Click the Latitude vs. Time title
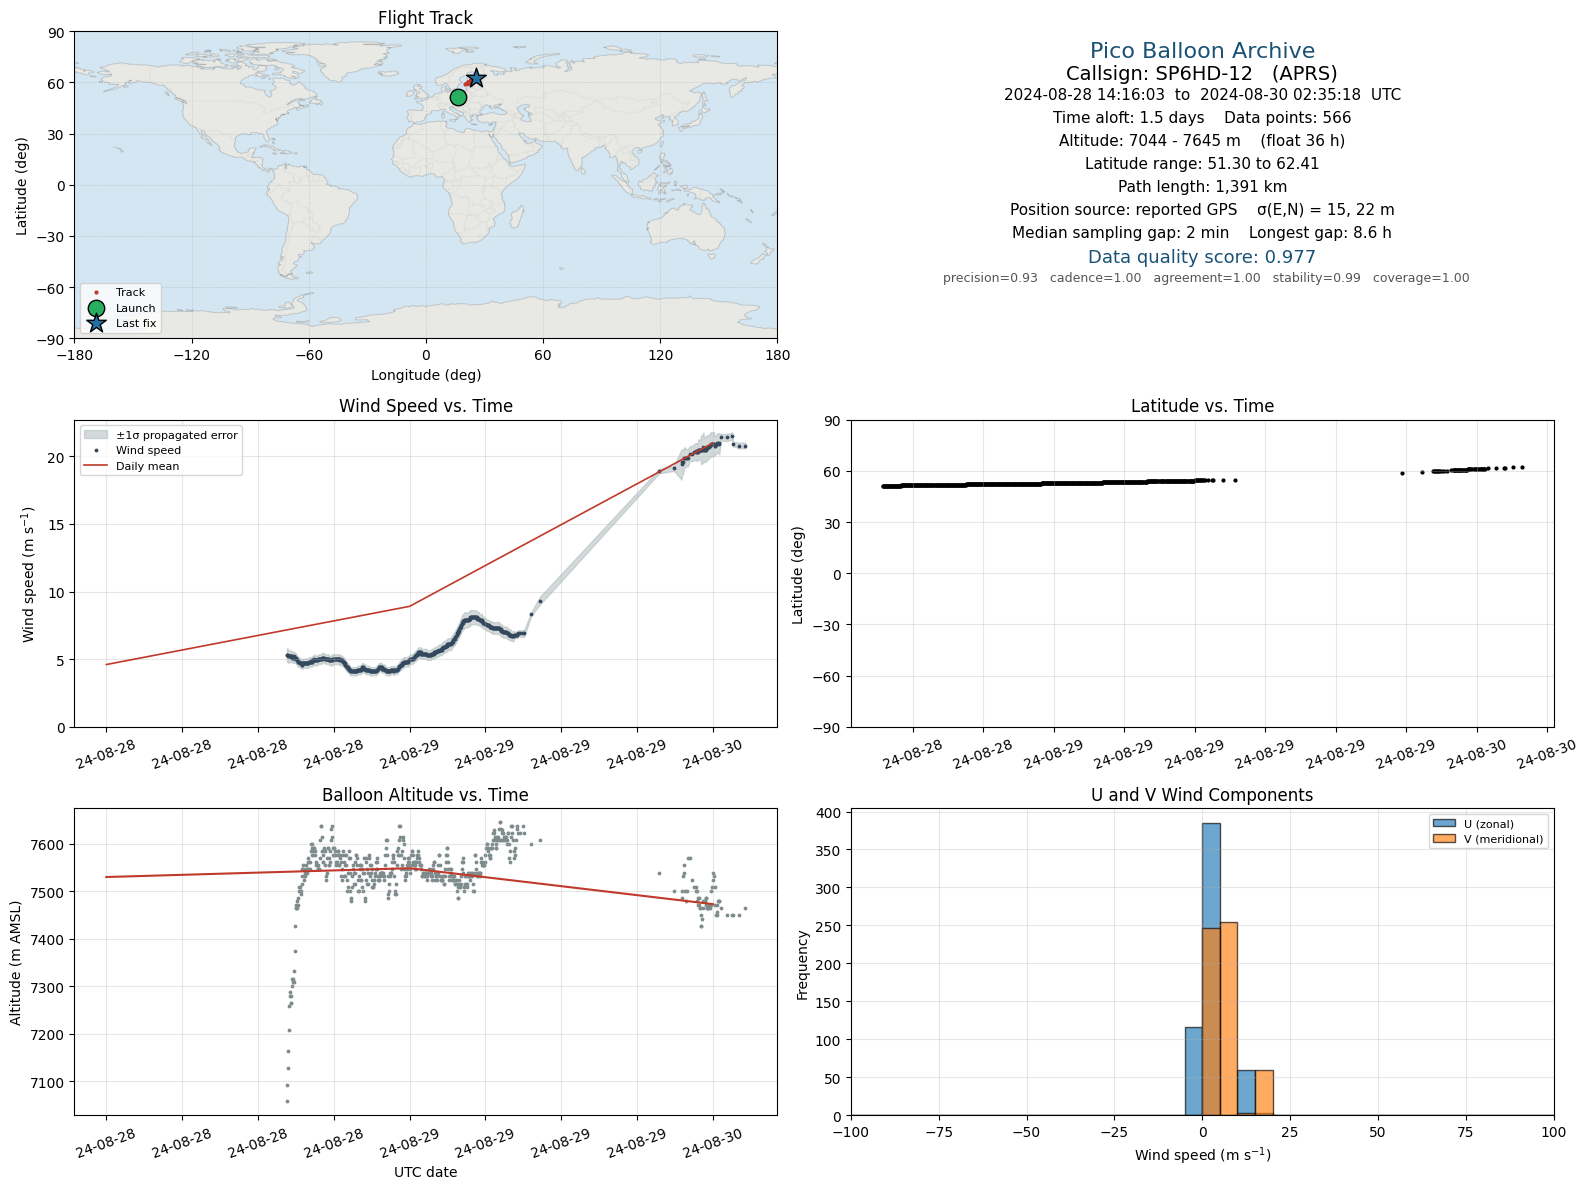 [x=1202, y=406]
